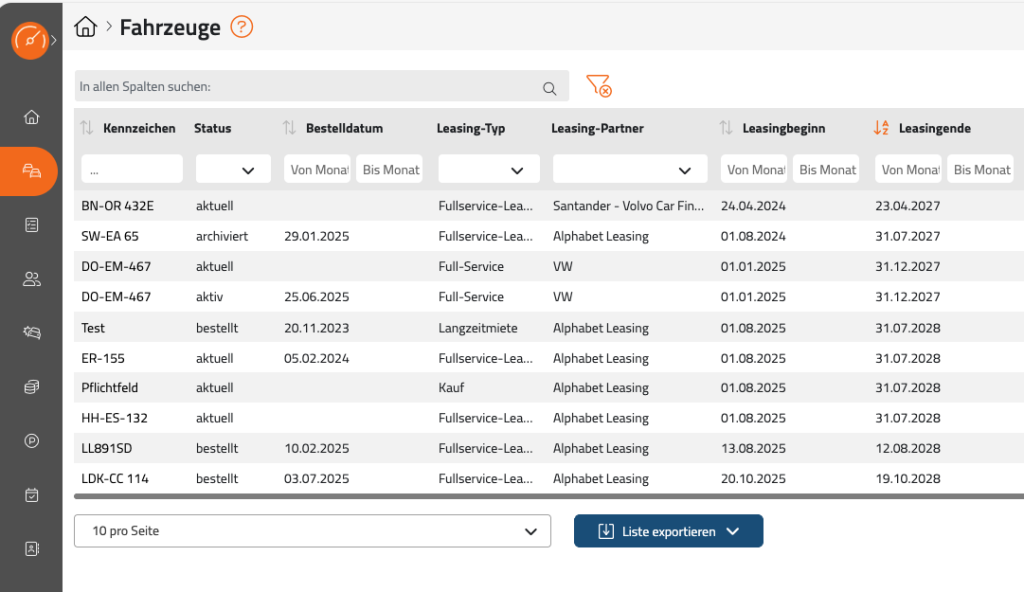
Task: Click the breadcrumb home icon
Action: point(86,27)
